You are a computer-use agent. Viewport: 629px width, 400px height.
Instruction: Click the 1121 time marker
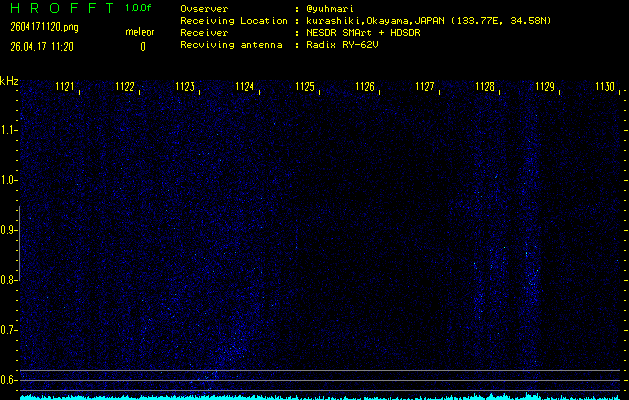65,87
